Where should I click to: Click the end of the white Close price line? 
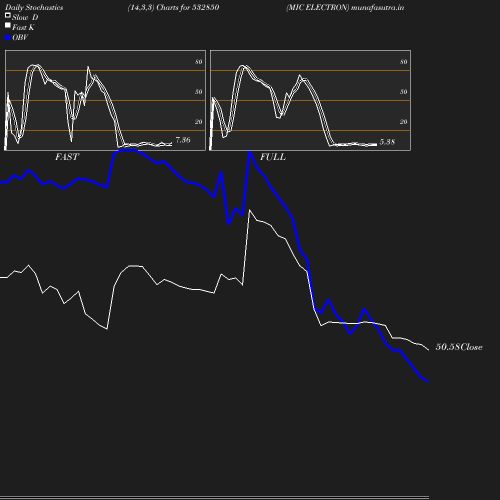pyautogui.click(x=428, y=349)
